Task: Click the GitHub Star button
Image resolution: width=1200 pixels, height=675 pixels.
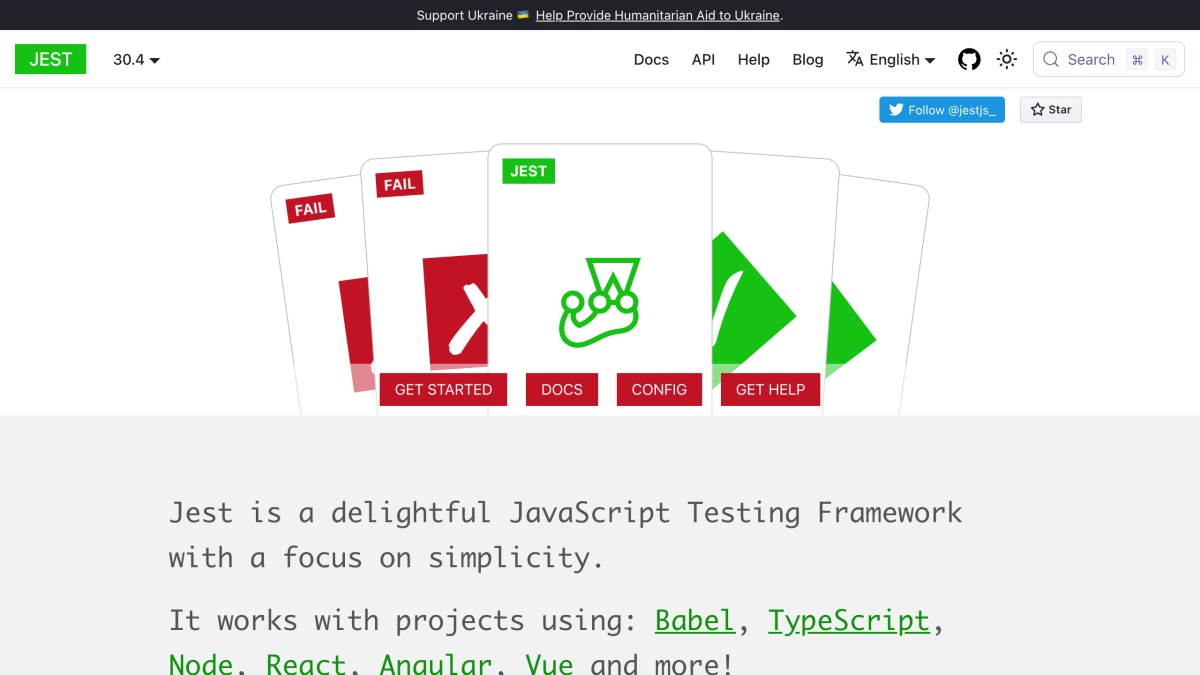Action: click(1051, 110)
